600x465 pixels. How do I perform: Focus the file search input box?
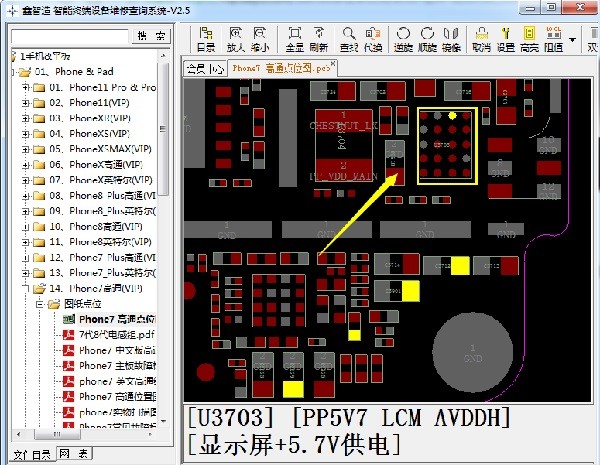point(70,36)
